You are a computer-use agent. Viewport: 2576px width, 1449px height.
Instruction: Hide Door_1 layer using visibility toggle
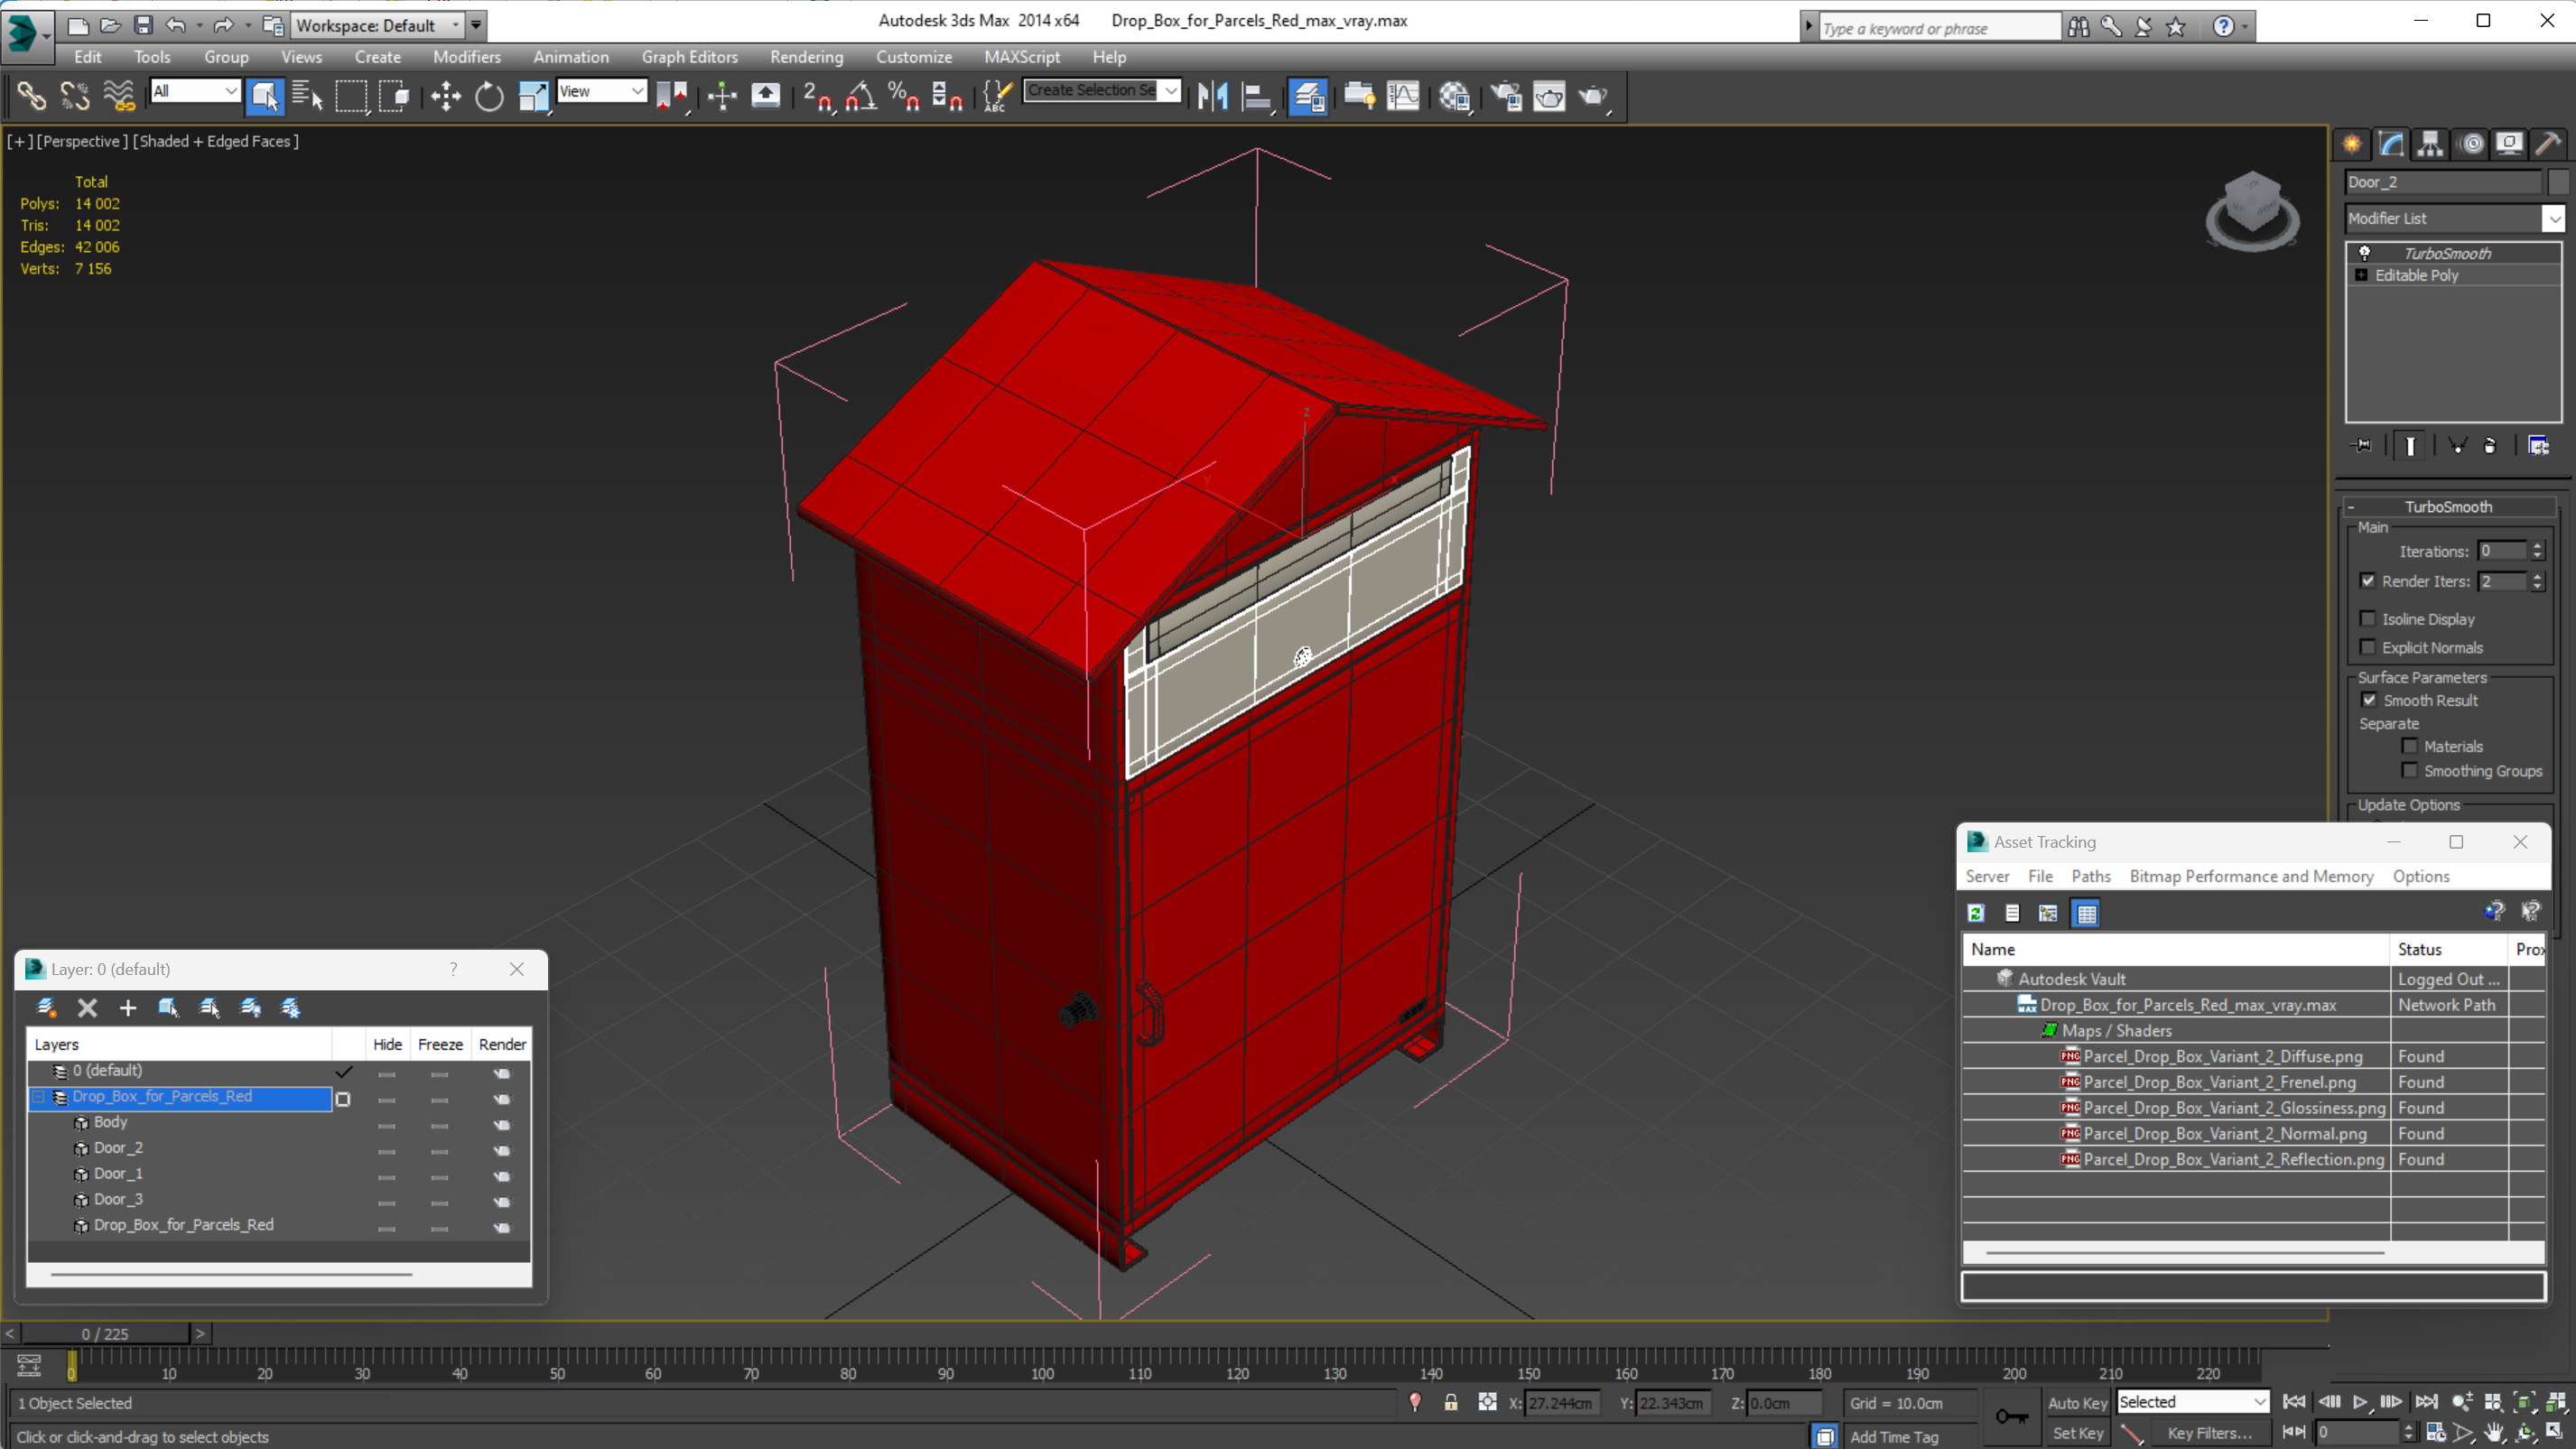click(386, 1173)
